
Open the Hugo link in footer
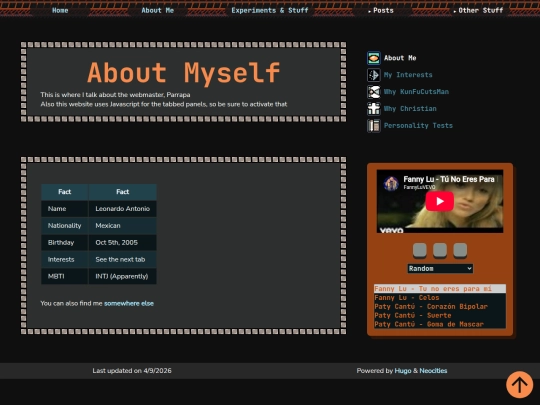coord(403,371)
